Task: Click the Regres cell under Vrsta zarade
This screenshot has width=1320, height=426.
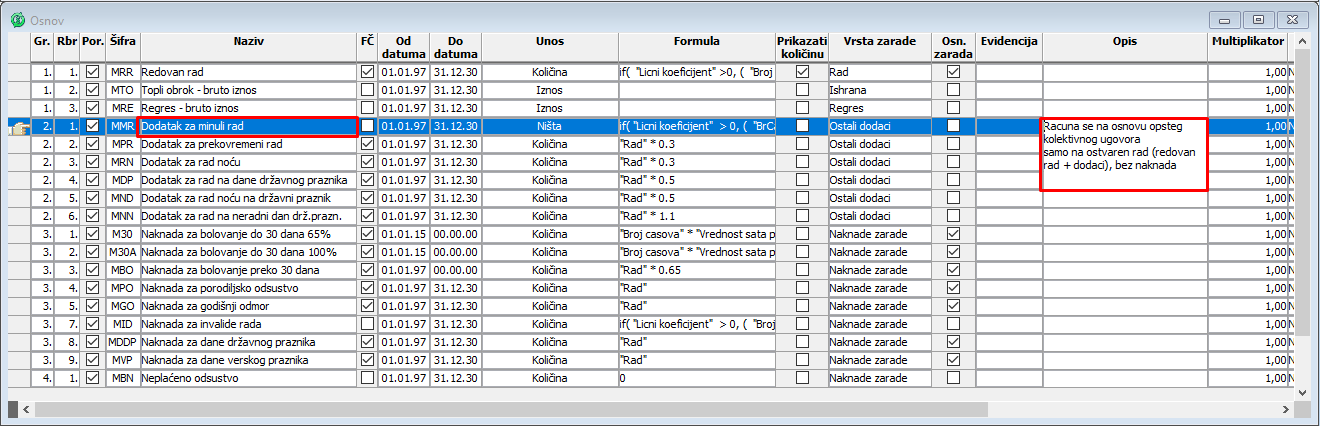Action: tap(879, 108)
